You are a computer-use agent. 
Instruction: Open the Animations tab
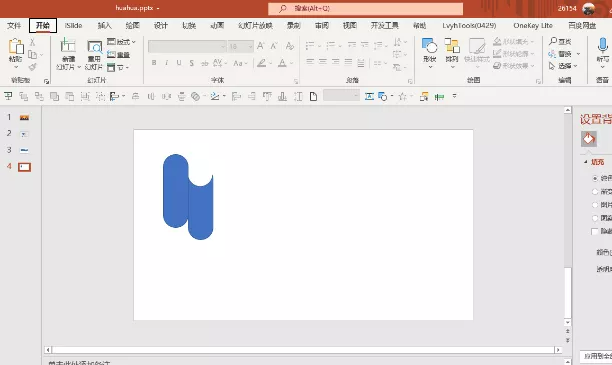tap(217, 25)
